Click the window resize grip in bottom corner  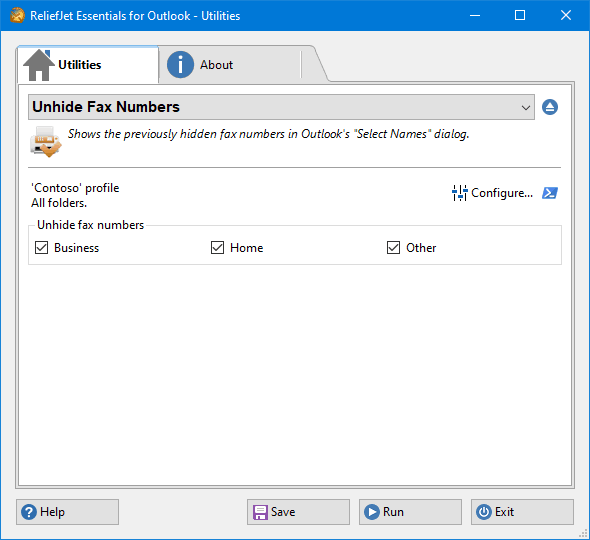point(583,533)
